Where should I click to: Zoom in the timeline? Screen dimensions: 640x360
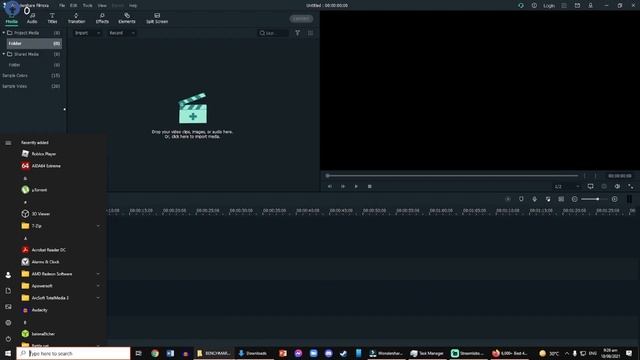point(615,199)
